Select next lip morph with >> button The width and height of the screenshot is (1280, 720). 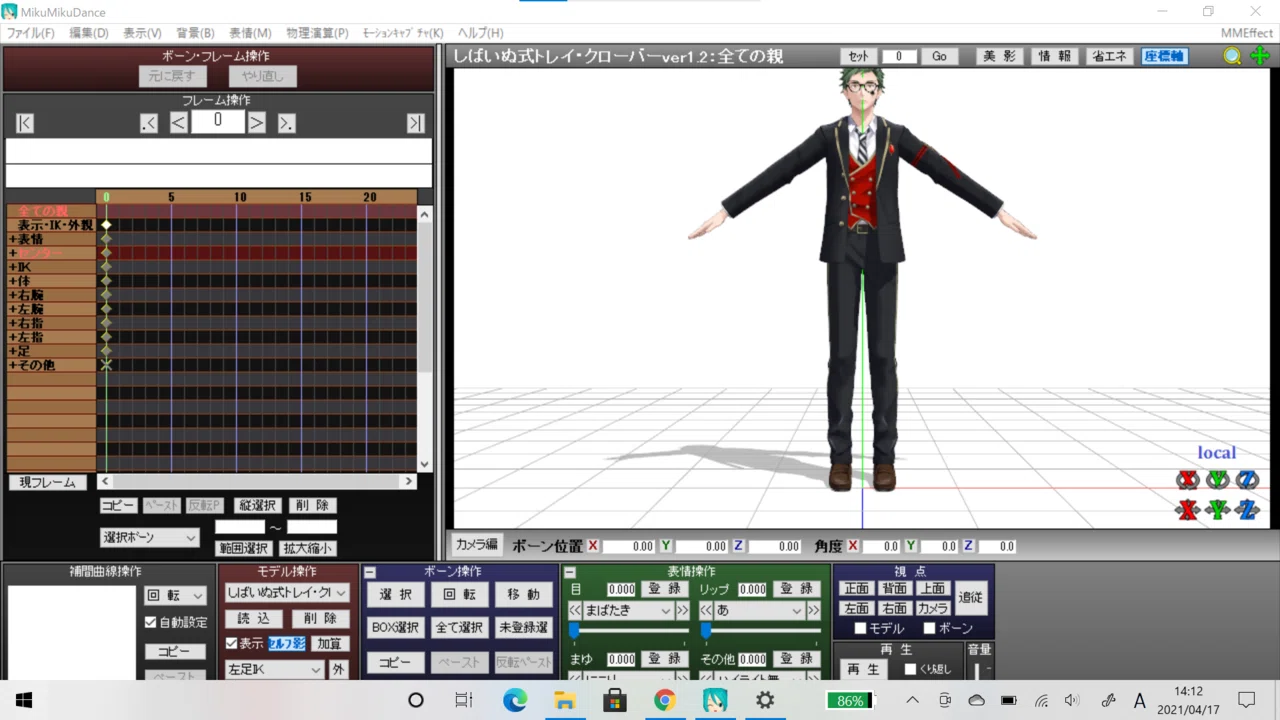click(x=813, y=610)
